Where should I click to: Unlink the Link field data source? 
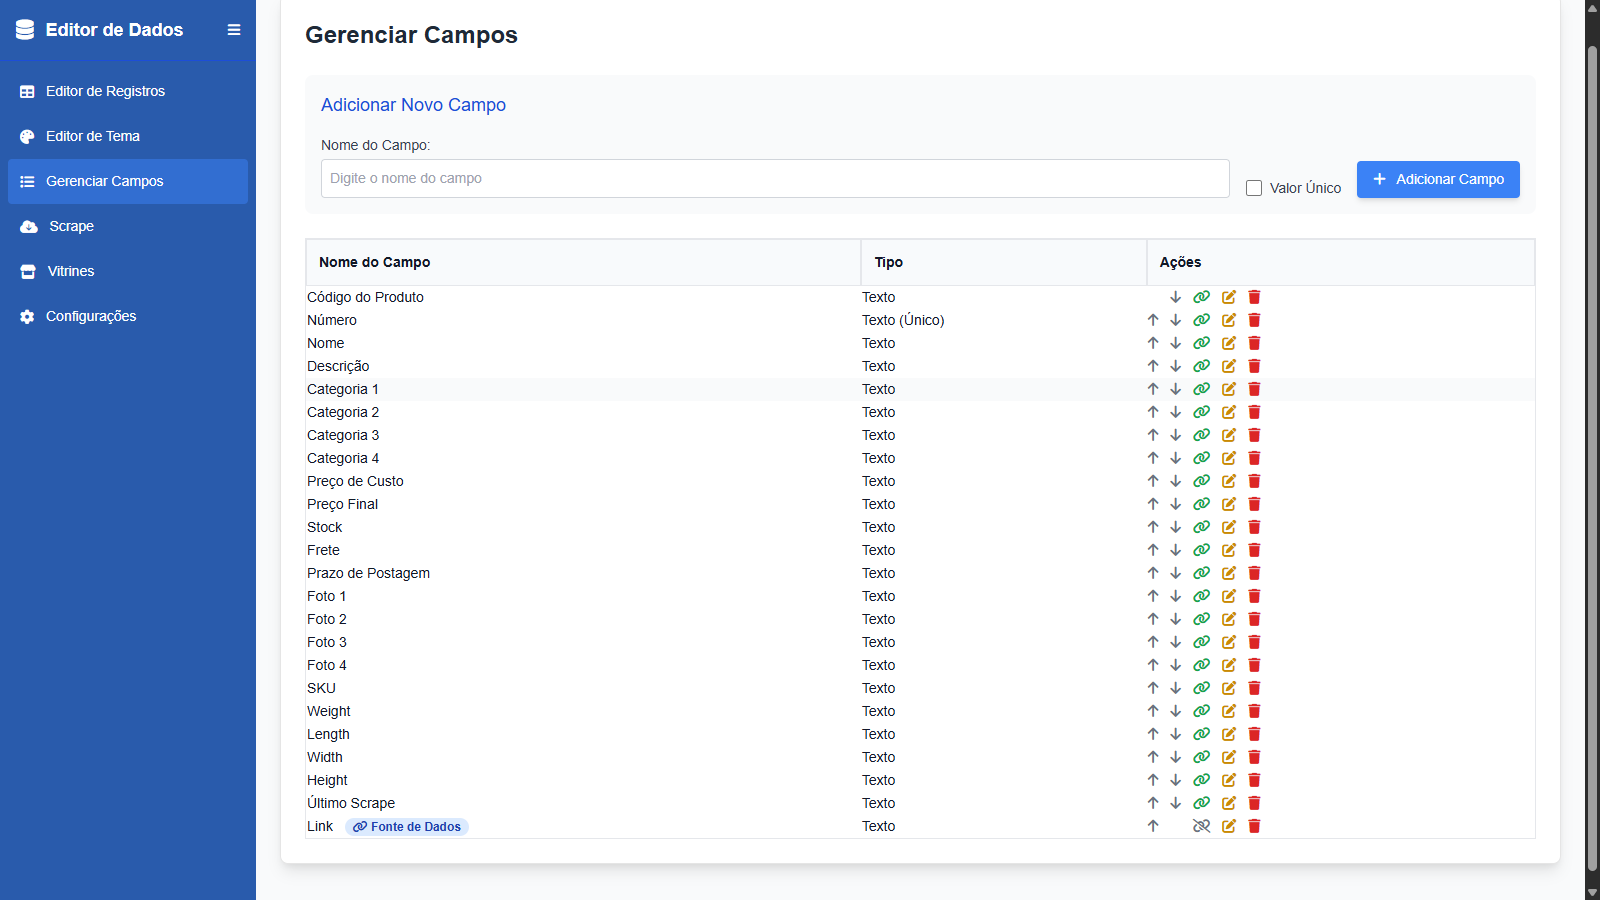[x=1201, y=826]
